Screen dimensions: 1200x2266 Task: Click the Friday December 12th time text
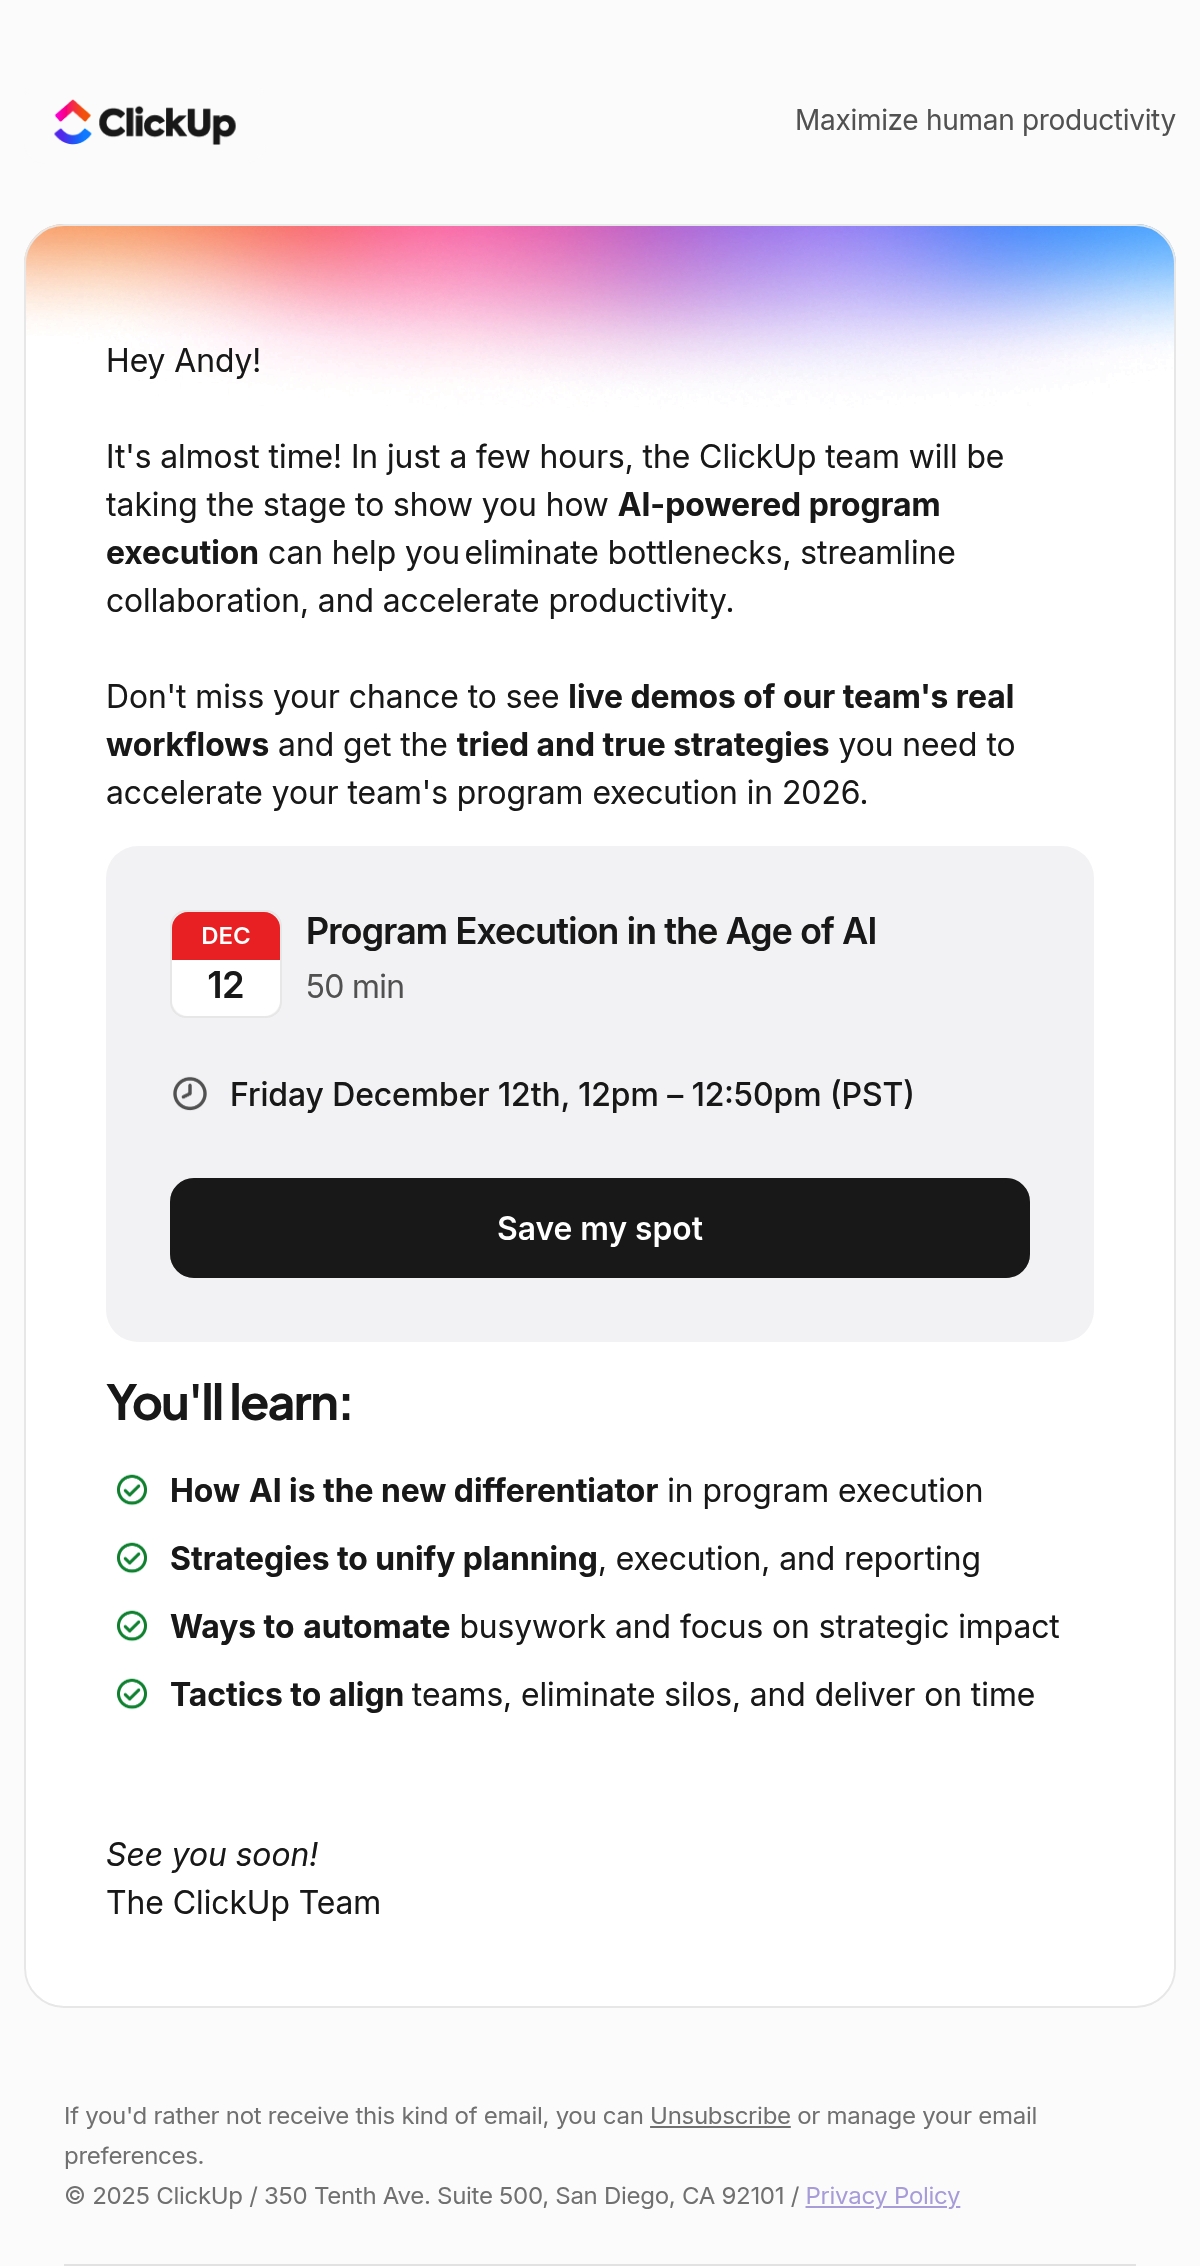tap(572, 1095)
